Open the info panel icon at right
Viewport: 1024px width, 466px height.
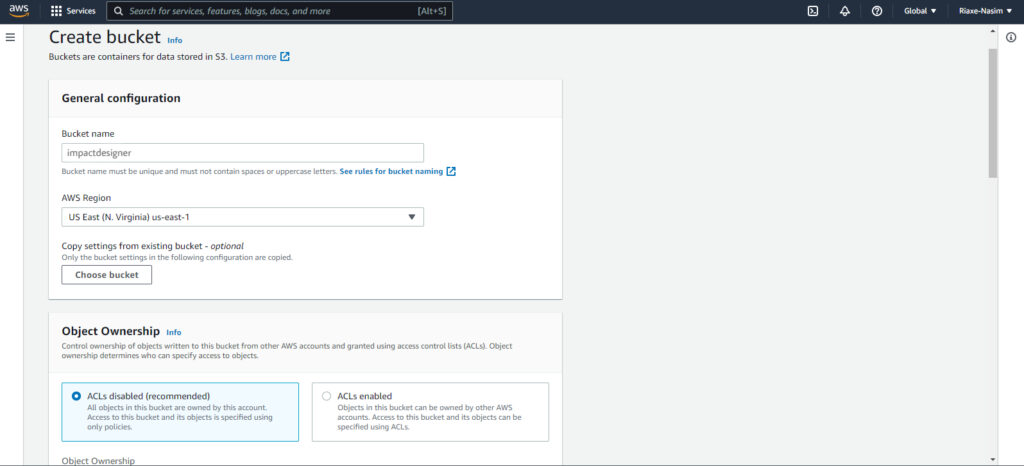coord(1011,37)
